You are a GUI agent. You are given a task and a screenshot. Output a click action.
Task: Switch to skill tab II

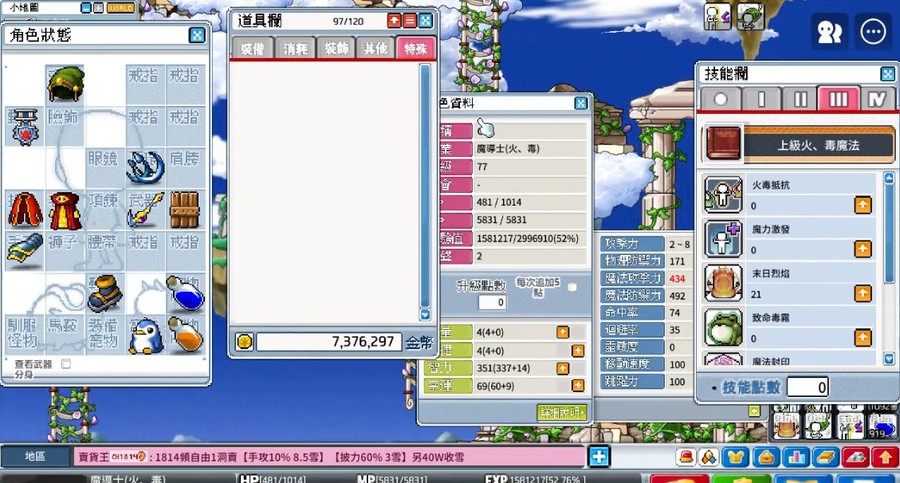pyautogui.click(x=800, y=99)
